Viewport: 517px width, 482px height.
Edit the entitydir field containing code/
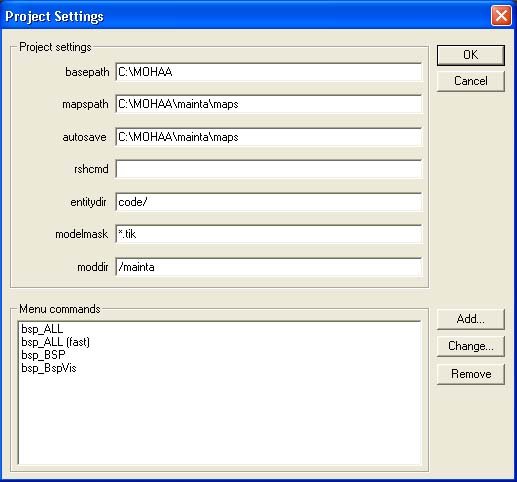[269, 202]
